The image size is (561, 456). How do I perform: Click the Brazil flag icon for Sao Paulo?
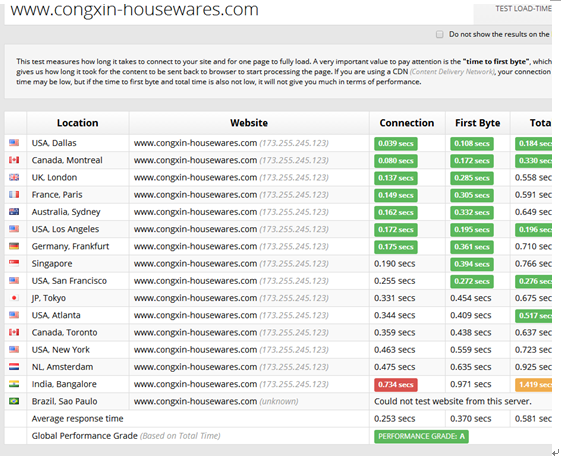(14, 401)
